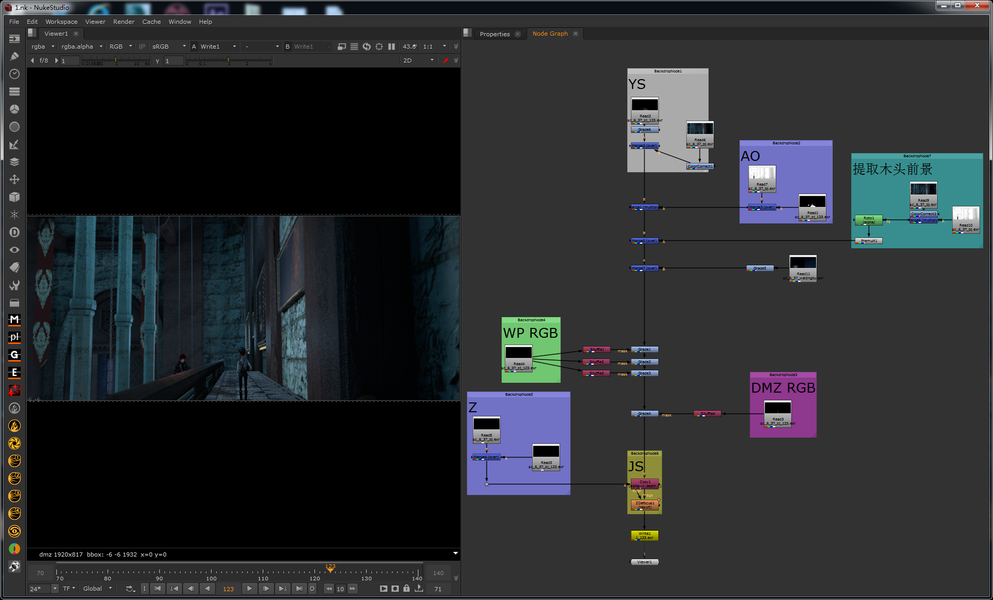Viewport: 993px width, 600px height.
Task: Open the Workspace menu
Action: click(x=61, y=22)
